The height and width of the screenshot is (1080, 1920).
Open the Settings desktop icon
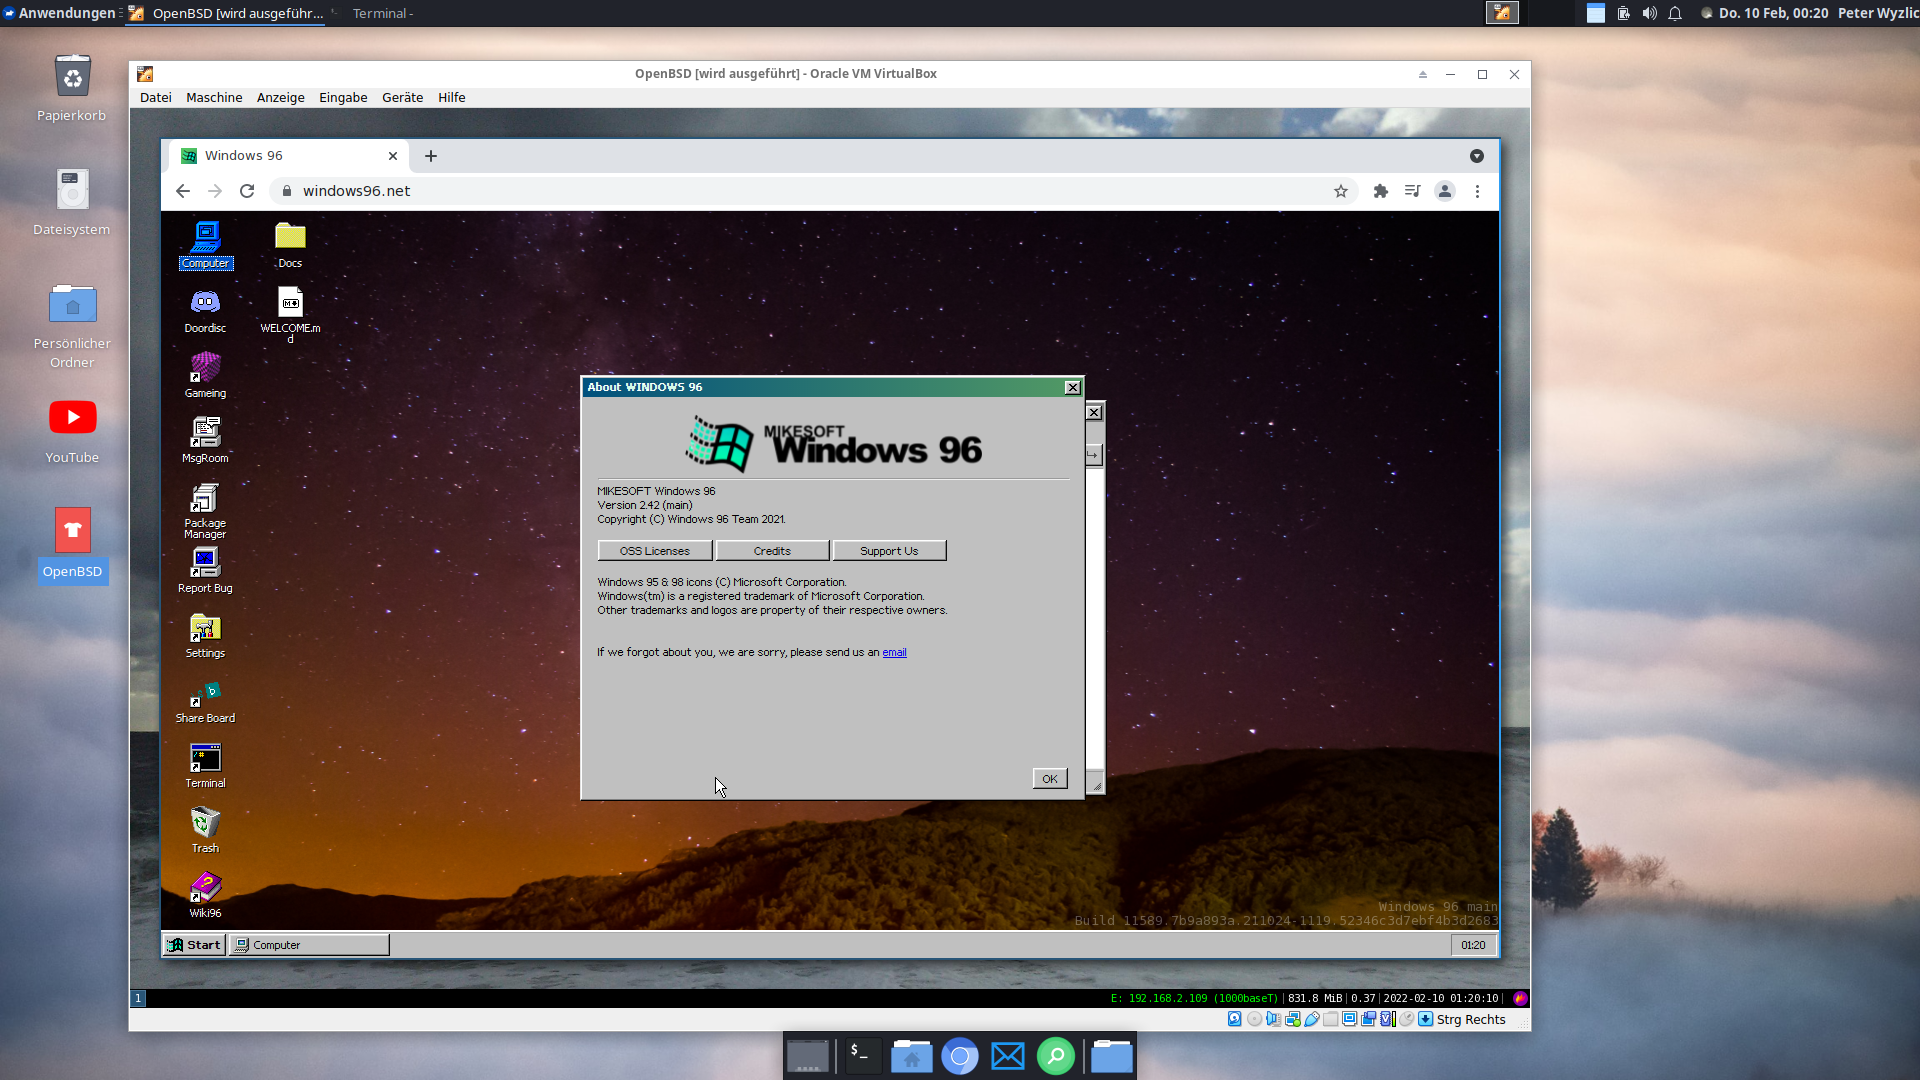pyautogui.click(x=205, y=635)
